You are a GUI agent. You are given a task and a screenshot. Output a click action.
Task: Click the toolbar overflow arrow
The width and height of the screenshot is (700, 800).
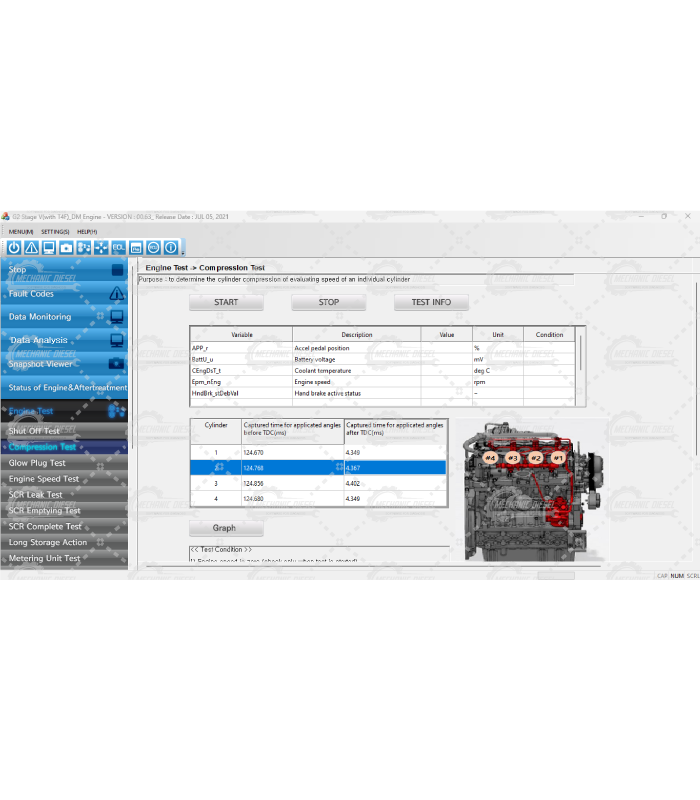tap(183, 251)
